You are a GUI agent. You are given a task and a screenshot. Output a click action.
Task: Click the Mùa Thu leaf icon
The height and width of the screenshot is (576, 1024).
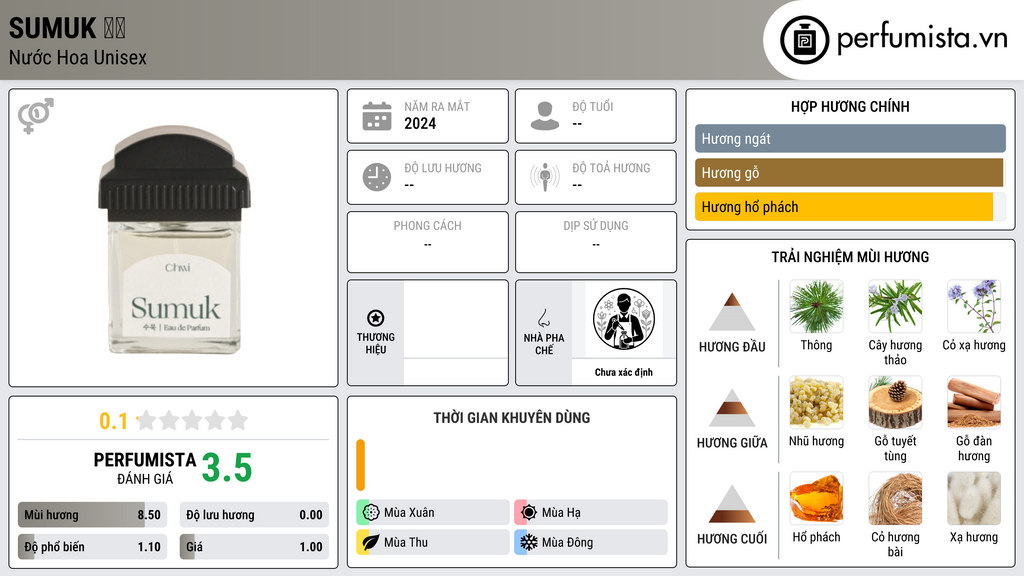click(x=371, y=542)
